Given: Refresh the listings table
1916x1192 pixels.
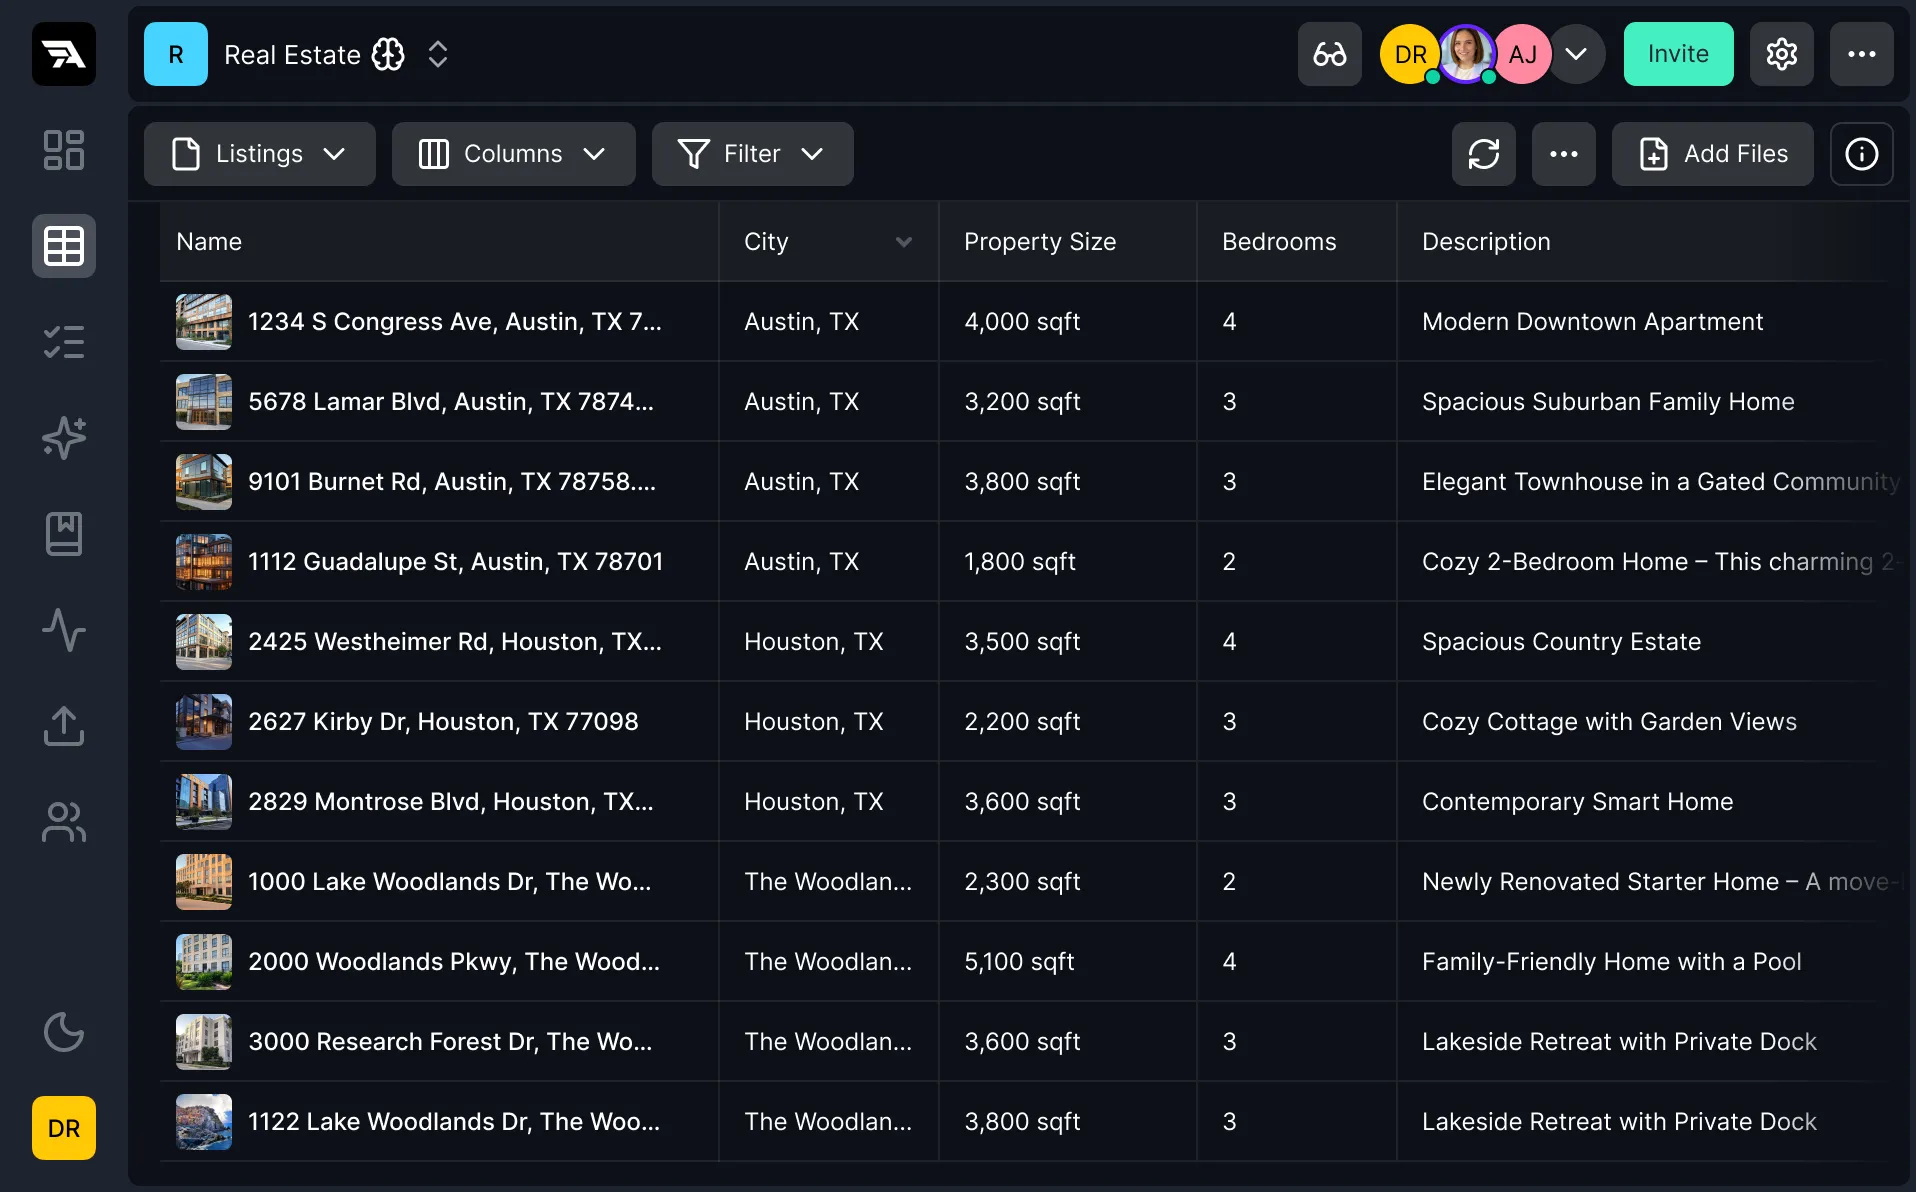Looking at the screenshot, I should [1483, 154].
